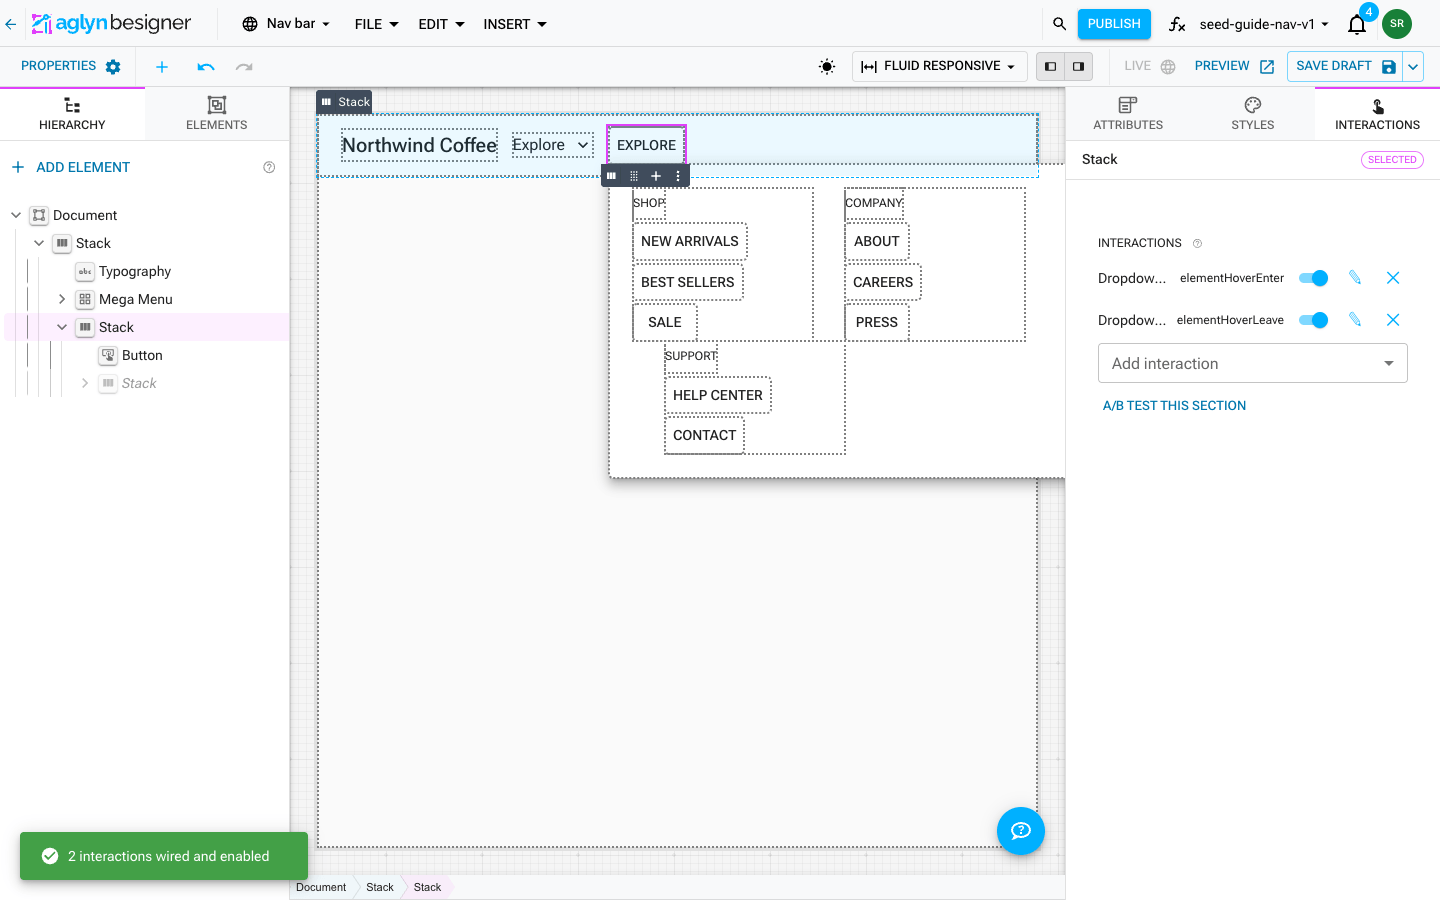
Task: Open the Fluid Responsive dropdown
Action: coord(940,67)
